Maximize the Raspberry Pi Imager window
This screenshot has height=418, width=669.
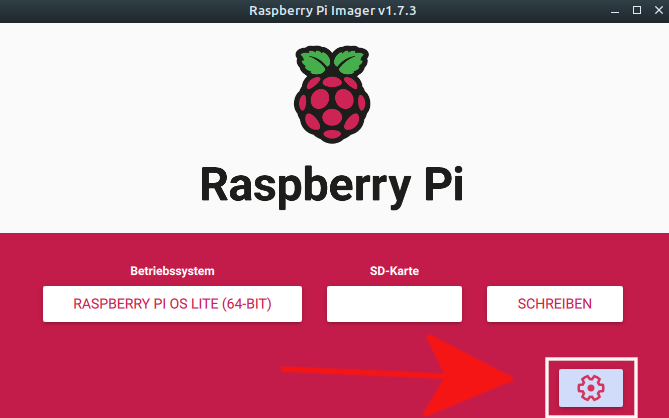pos(637,10)
